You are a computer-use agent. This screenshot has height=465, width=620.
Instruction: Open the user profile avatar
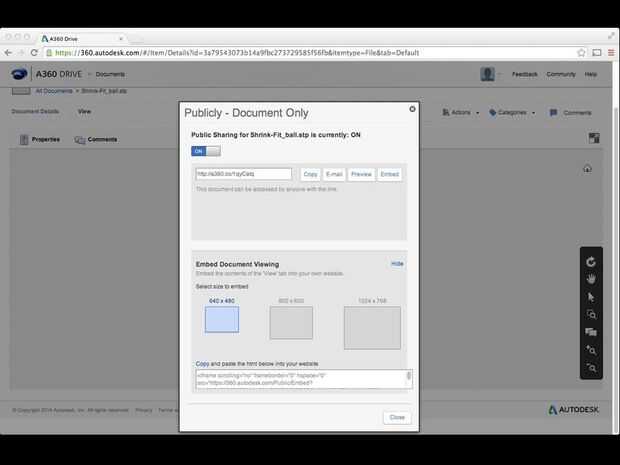pos(487,74)
